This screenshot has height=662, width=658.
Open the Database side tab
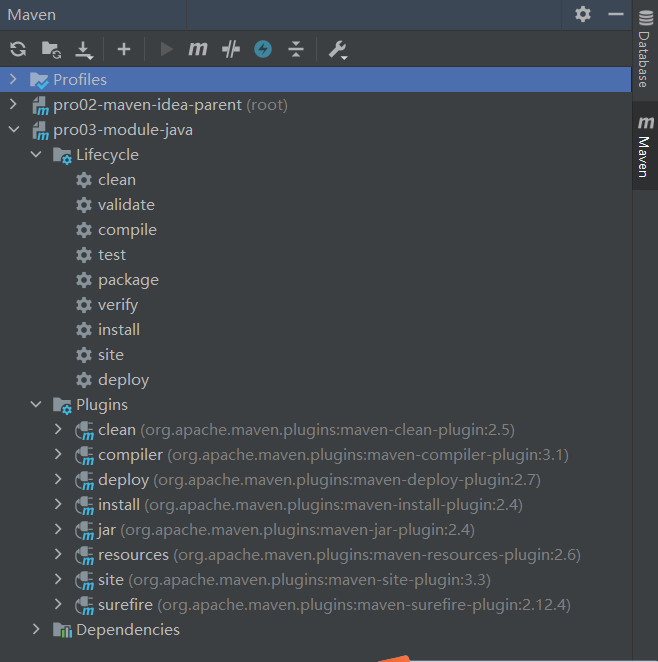point(645,50)
